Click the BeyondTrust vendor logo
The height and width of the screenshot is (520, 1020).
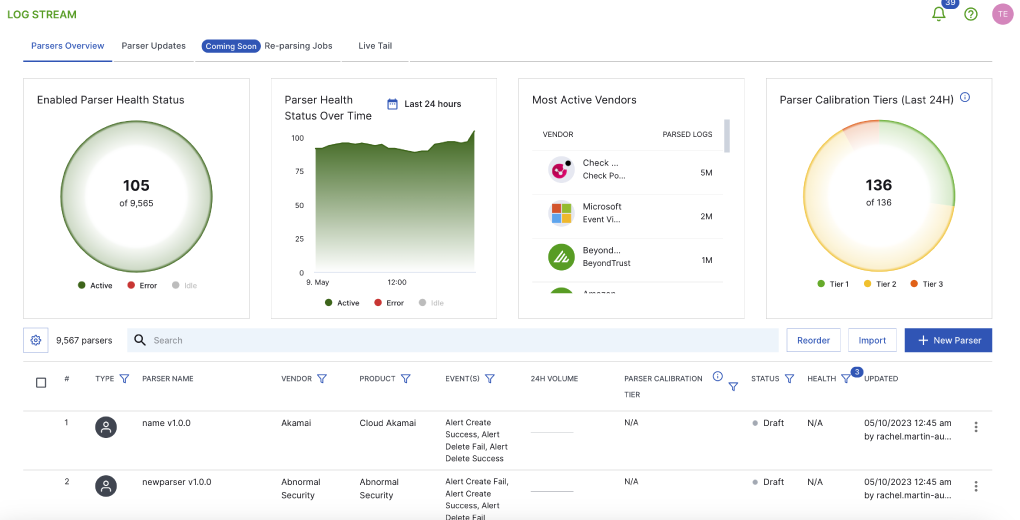click(x=561, y=257)
